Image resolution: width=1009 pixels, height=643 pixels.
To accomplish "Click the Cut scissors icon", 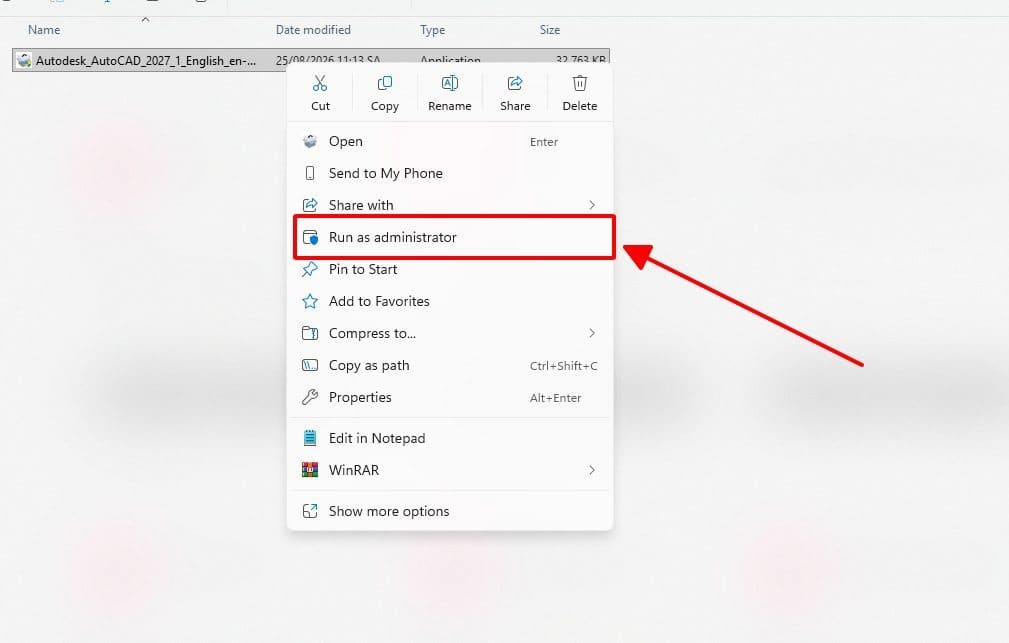I will [x=320, y=84].
